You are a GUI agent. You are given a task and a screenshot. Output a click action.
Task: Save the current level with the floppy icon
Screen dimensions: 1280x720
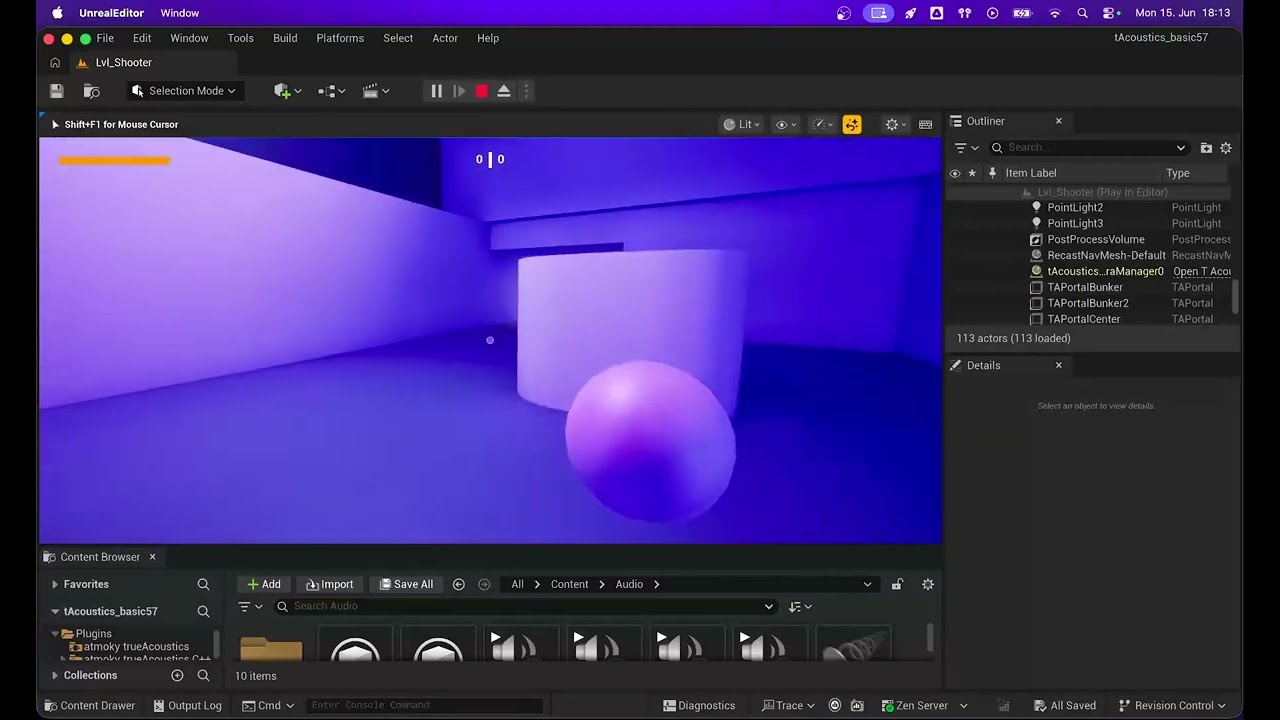tap(57, 91)
